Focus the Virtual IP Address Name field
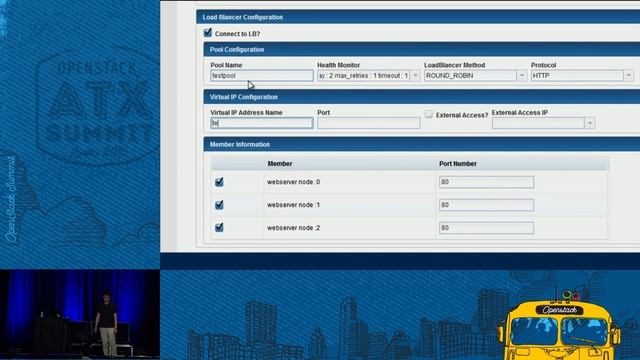Viewport: 640px width, 360px height. click(262, 123)
